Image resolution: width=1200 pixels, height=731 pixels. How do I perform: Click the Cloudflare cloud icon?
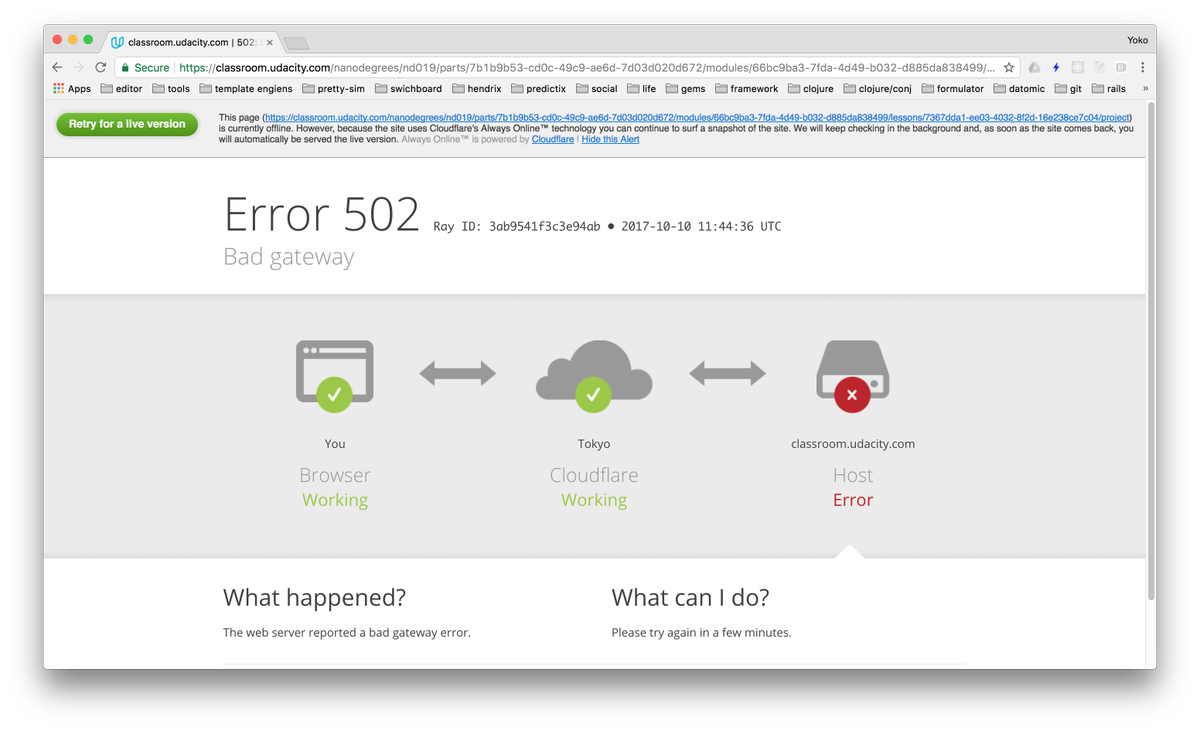tap(594, 375)
